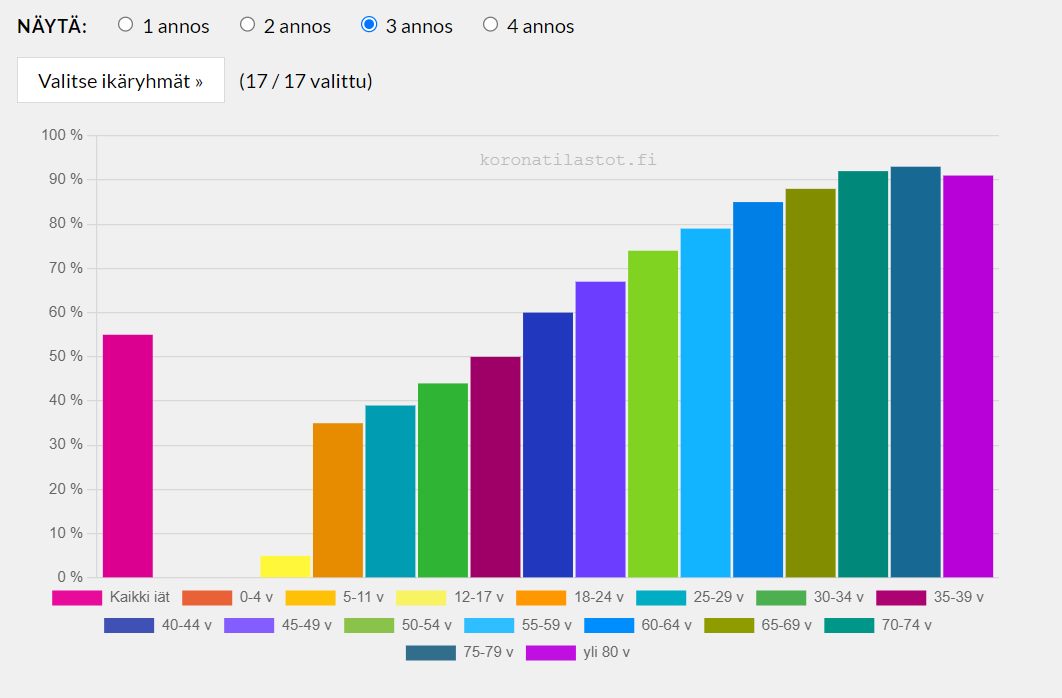Select the 4 annos radio button
This screenshot has width=1062, height=698.
[x=490, y=25]
